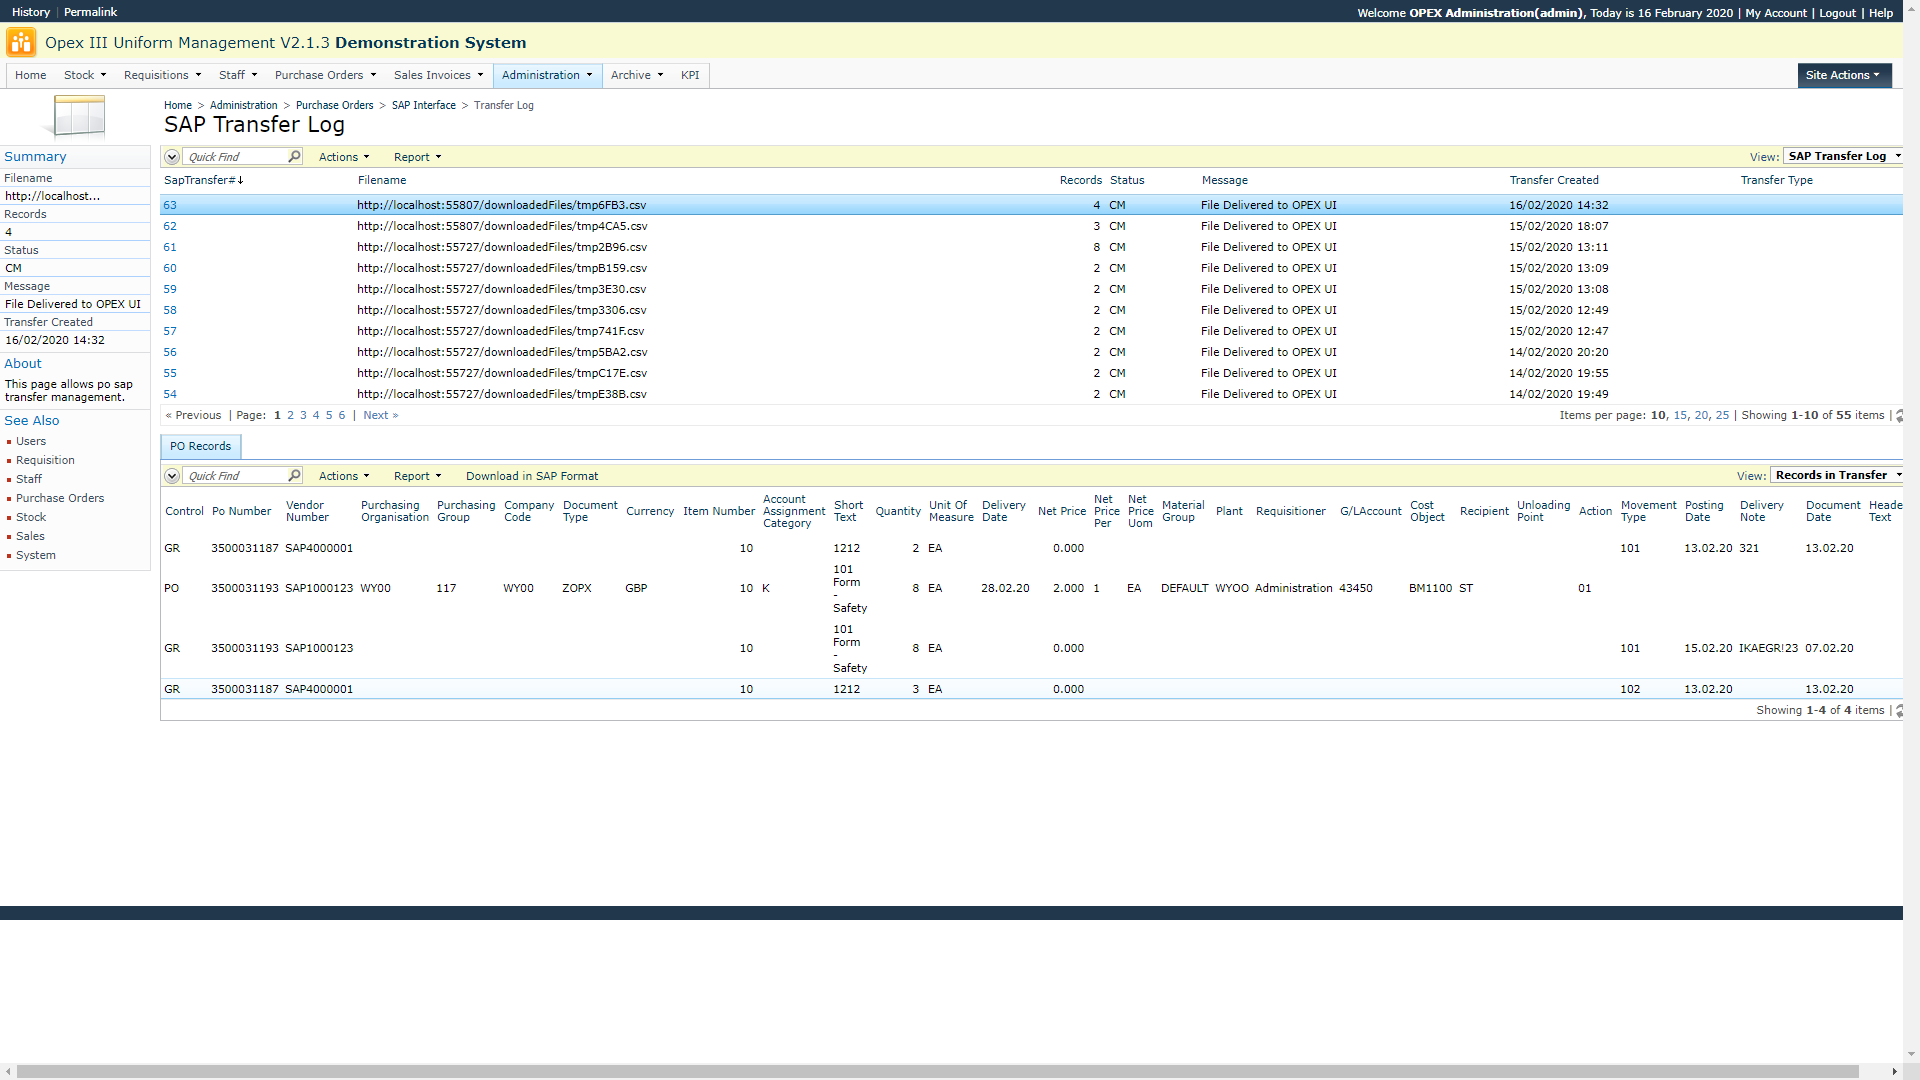
Task: Refresh the SAP Transfer Log list
Action: 1899,416
